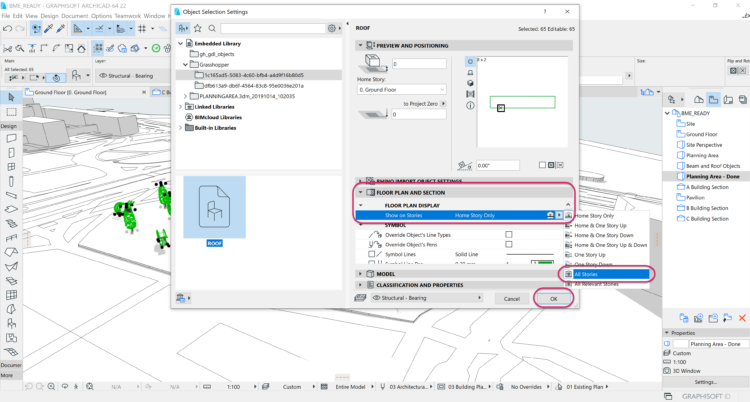Expand the Model panel section

(x=361, y=273)
